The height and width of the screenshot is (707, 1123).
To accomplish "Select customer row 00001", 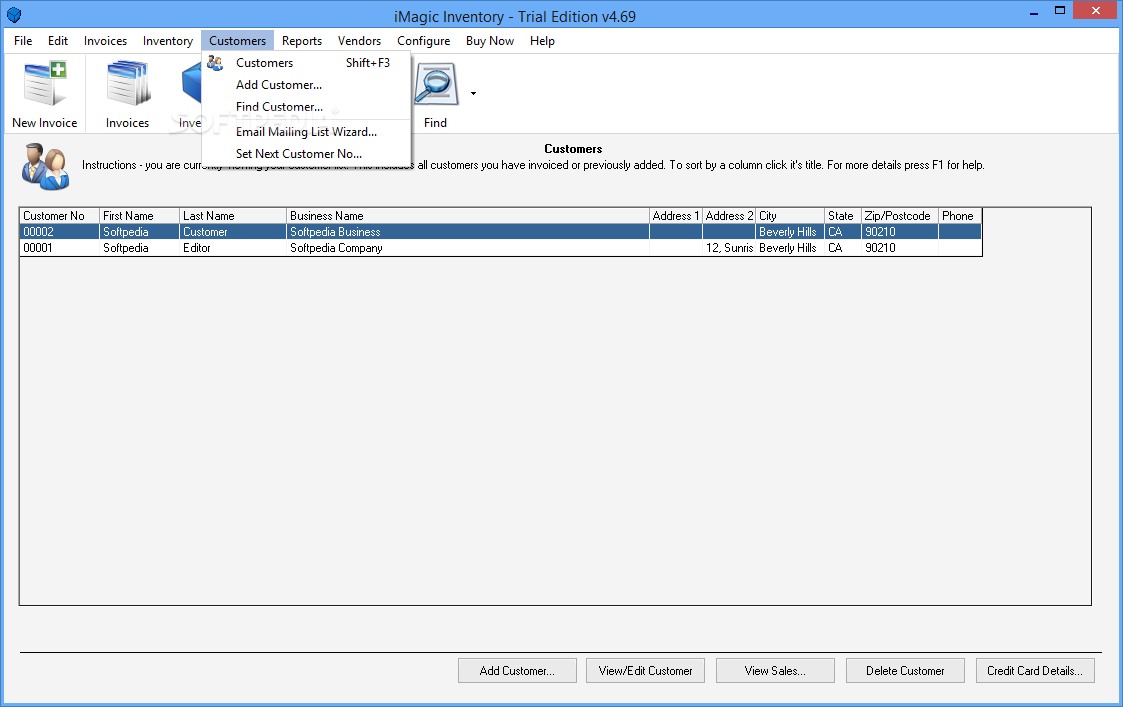I will [x=501, y=248].
